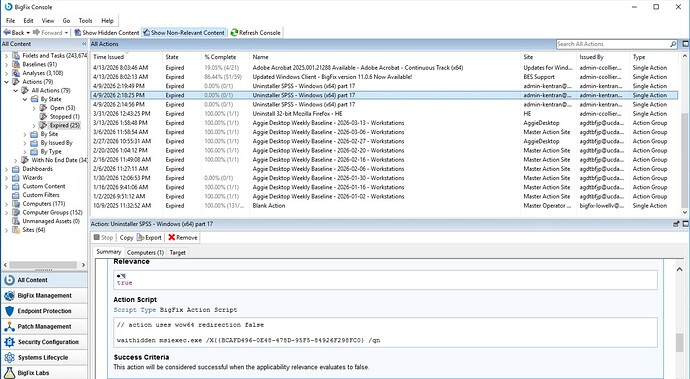Image resolution: width=690 pixels, height=379 pixels.
Task: Select the Blank Action row
Action: [384, 206]
